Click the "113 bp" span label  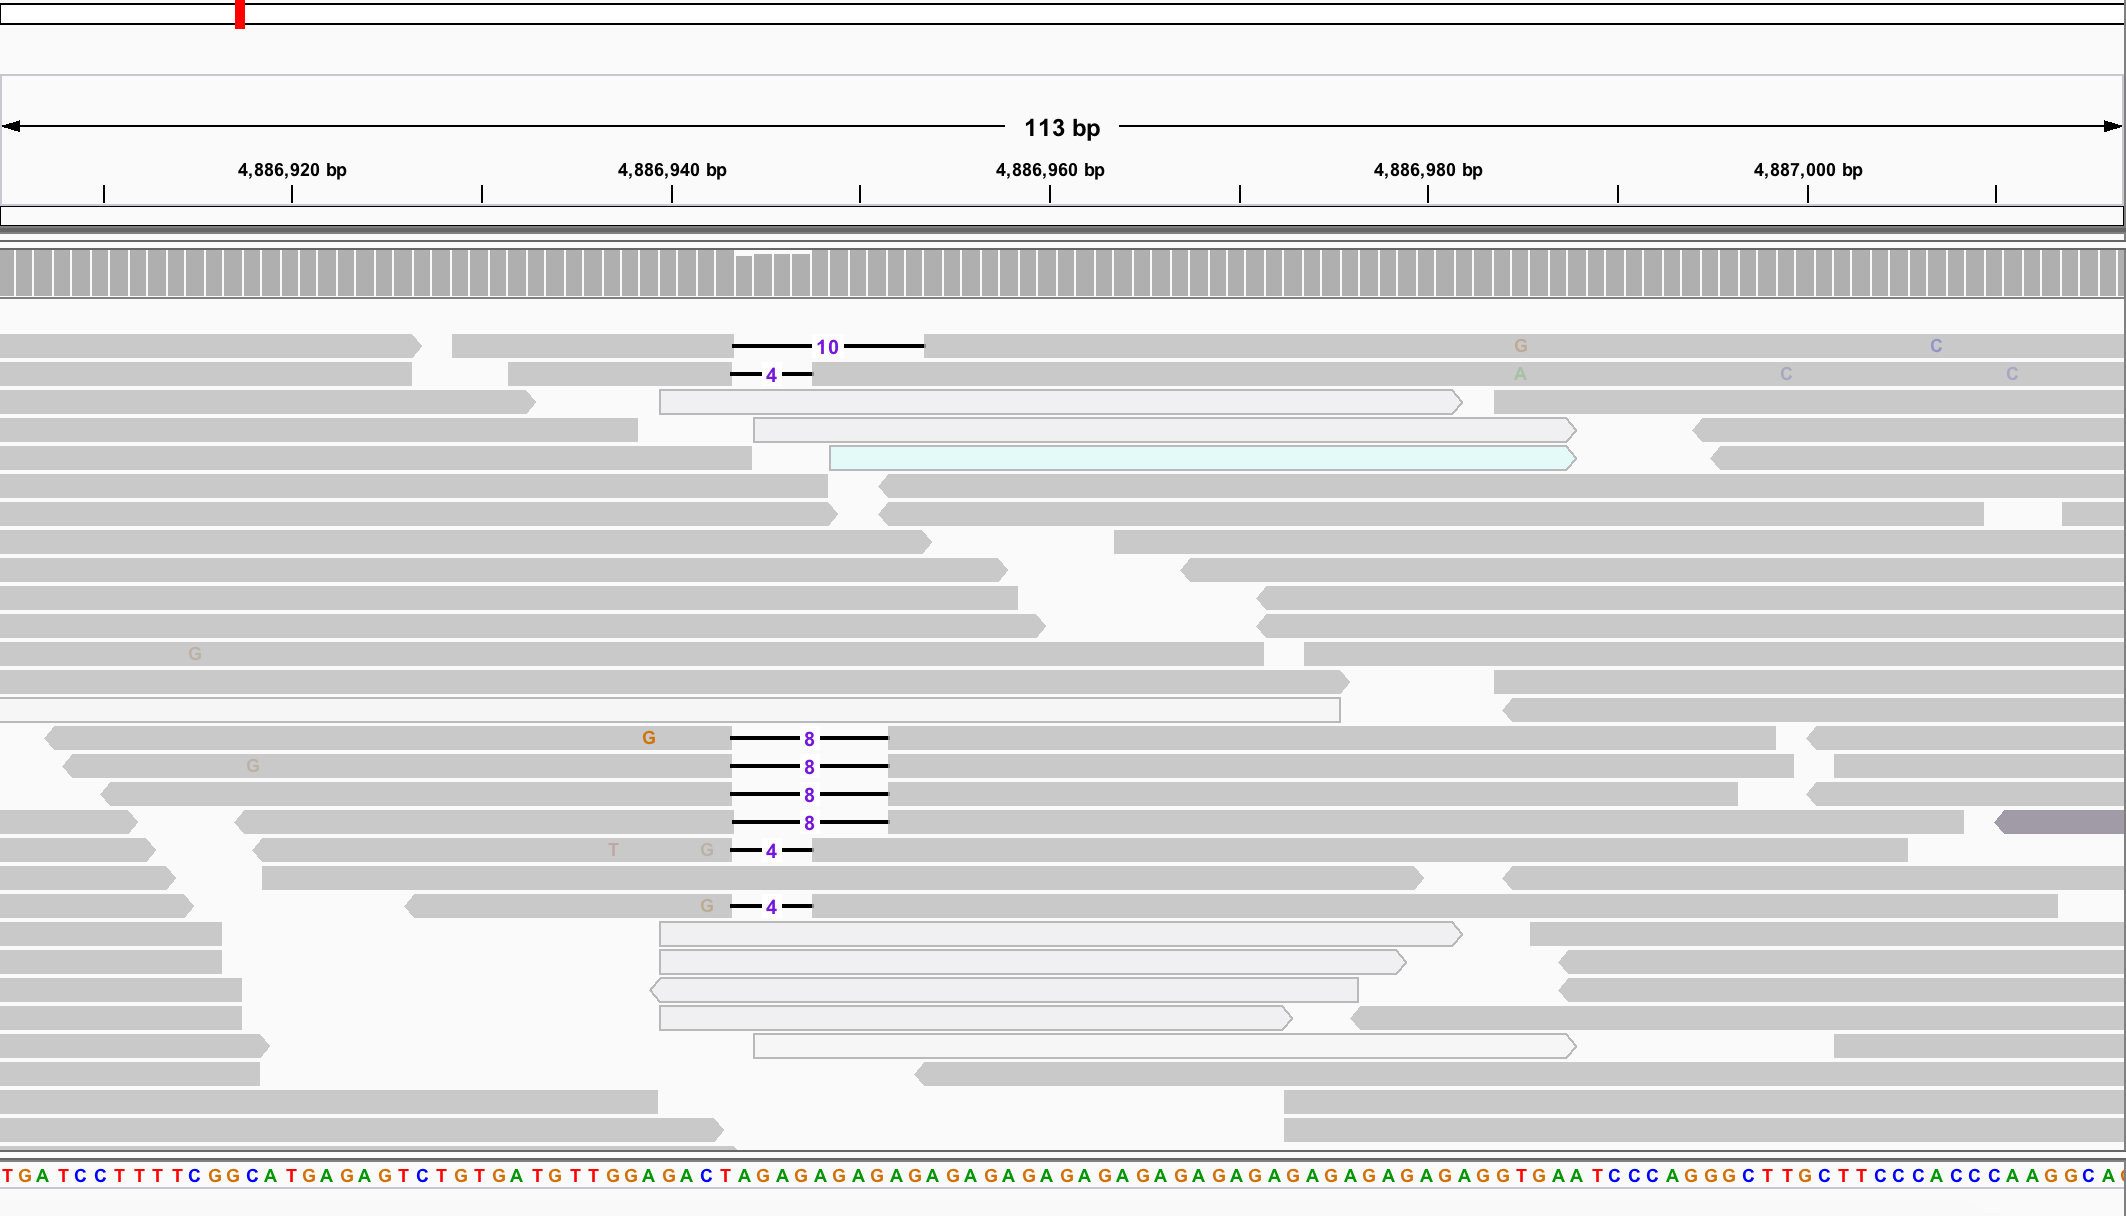(1062, 128)
